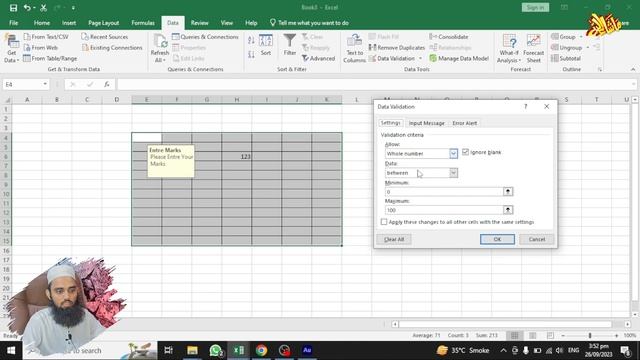640x360 pixels.
Task: Click the Data Validation ribbon button
Action: click(392, 59)
